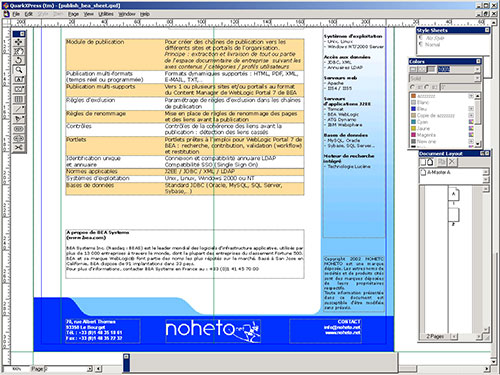Click blank facing page icon in Document Layout

point(430,162)
